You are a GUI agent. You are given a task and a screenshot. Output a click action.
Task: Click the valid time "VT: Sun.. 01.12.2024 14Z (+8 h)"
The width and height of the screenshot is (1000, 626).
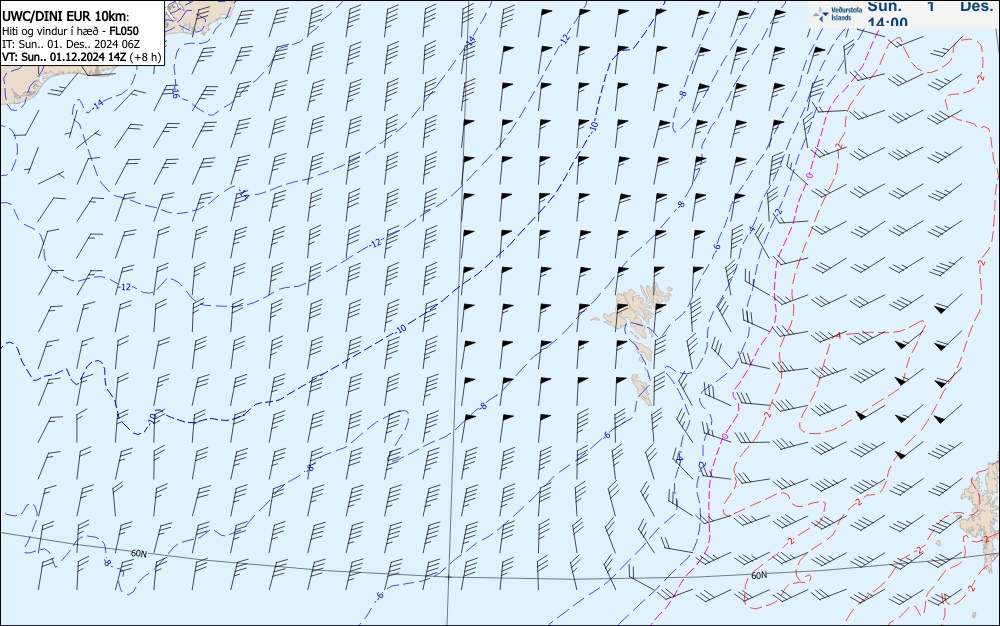tap(81, 57)
